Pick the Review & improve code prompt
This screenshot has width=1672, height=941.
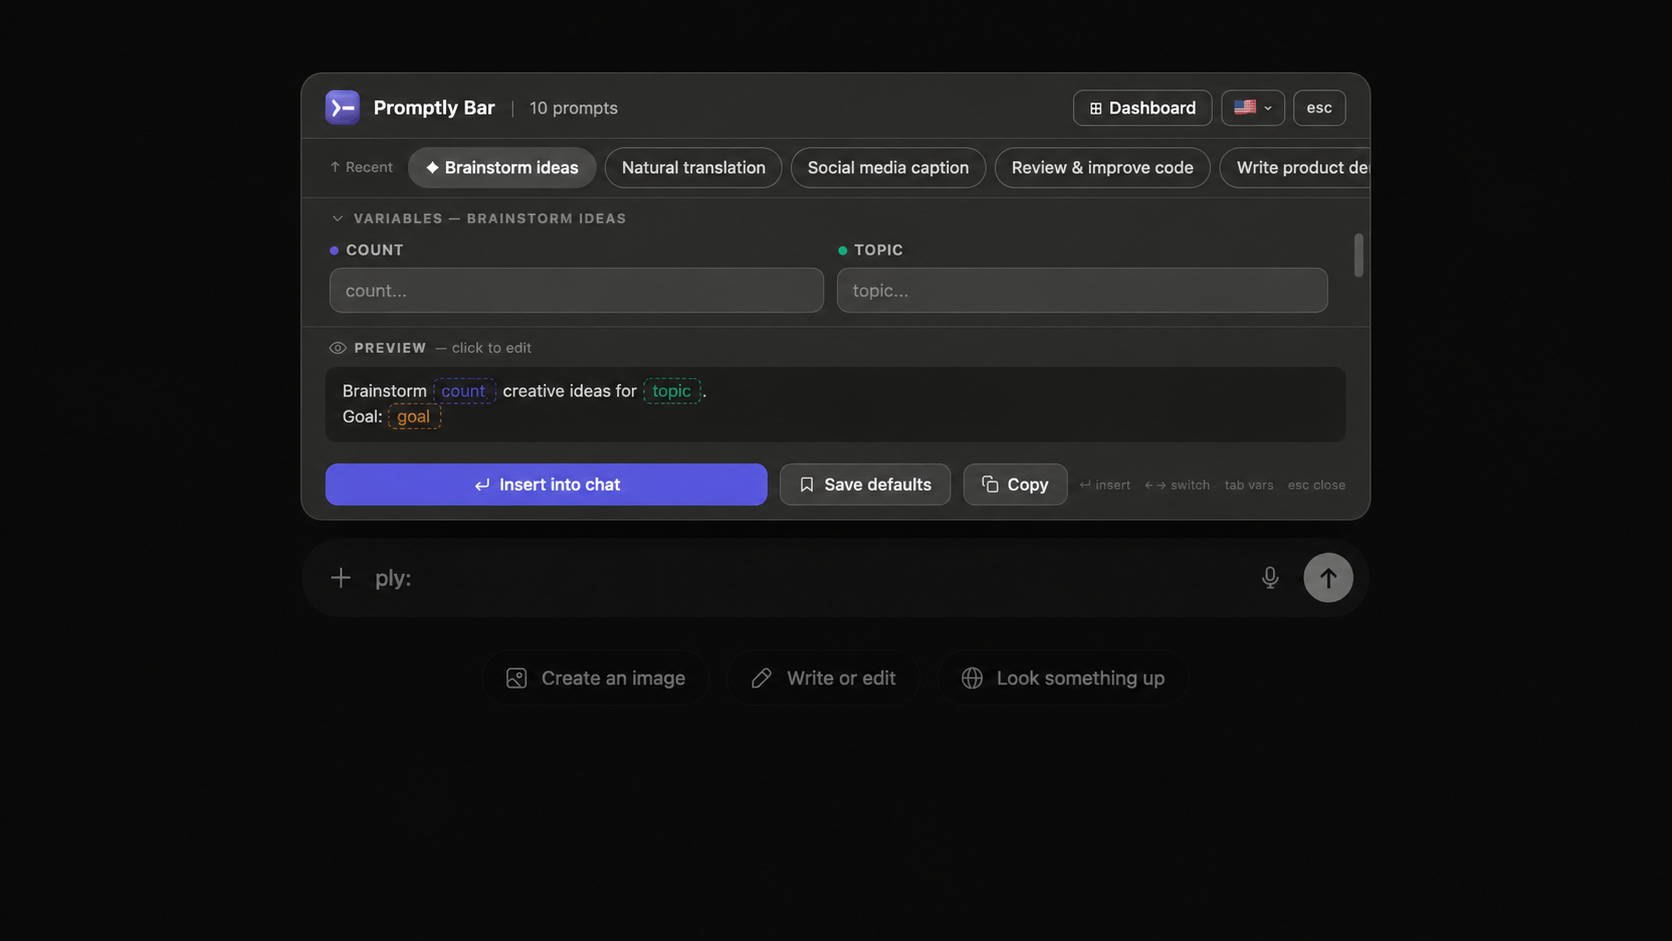click(1102, 167)
